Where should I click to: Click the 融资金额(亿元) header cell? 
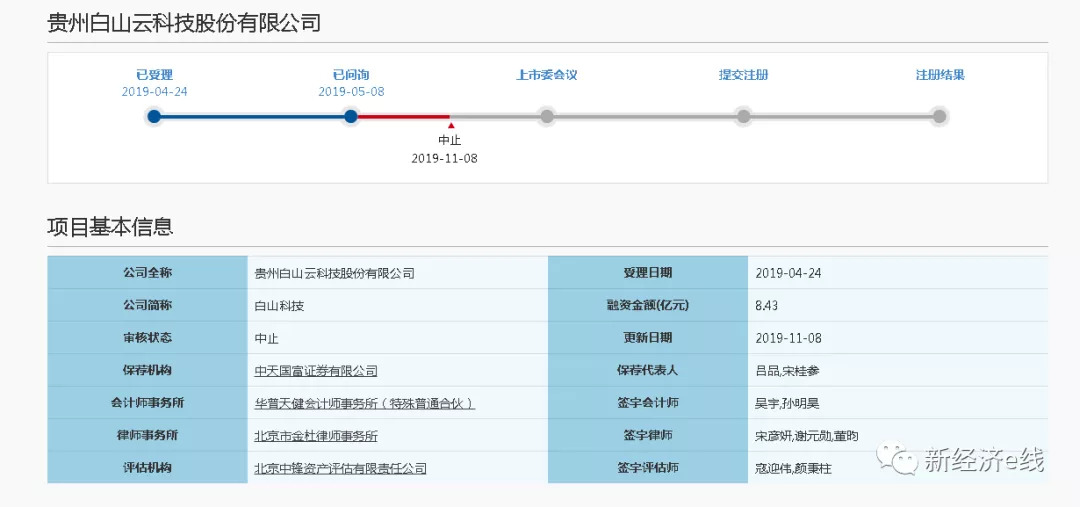click(x=647, y=305)
